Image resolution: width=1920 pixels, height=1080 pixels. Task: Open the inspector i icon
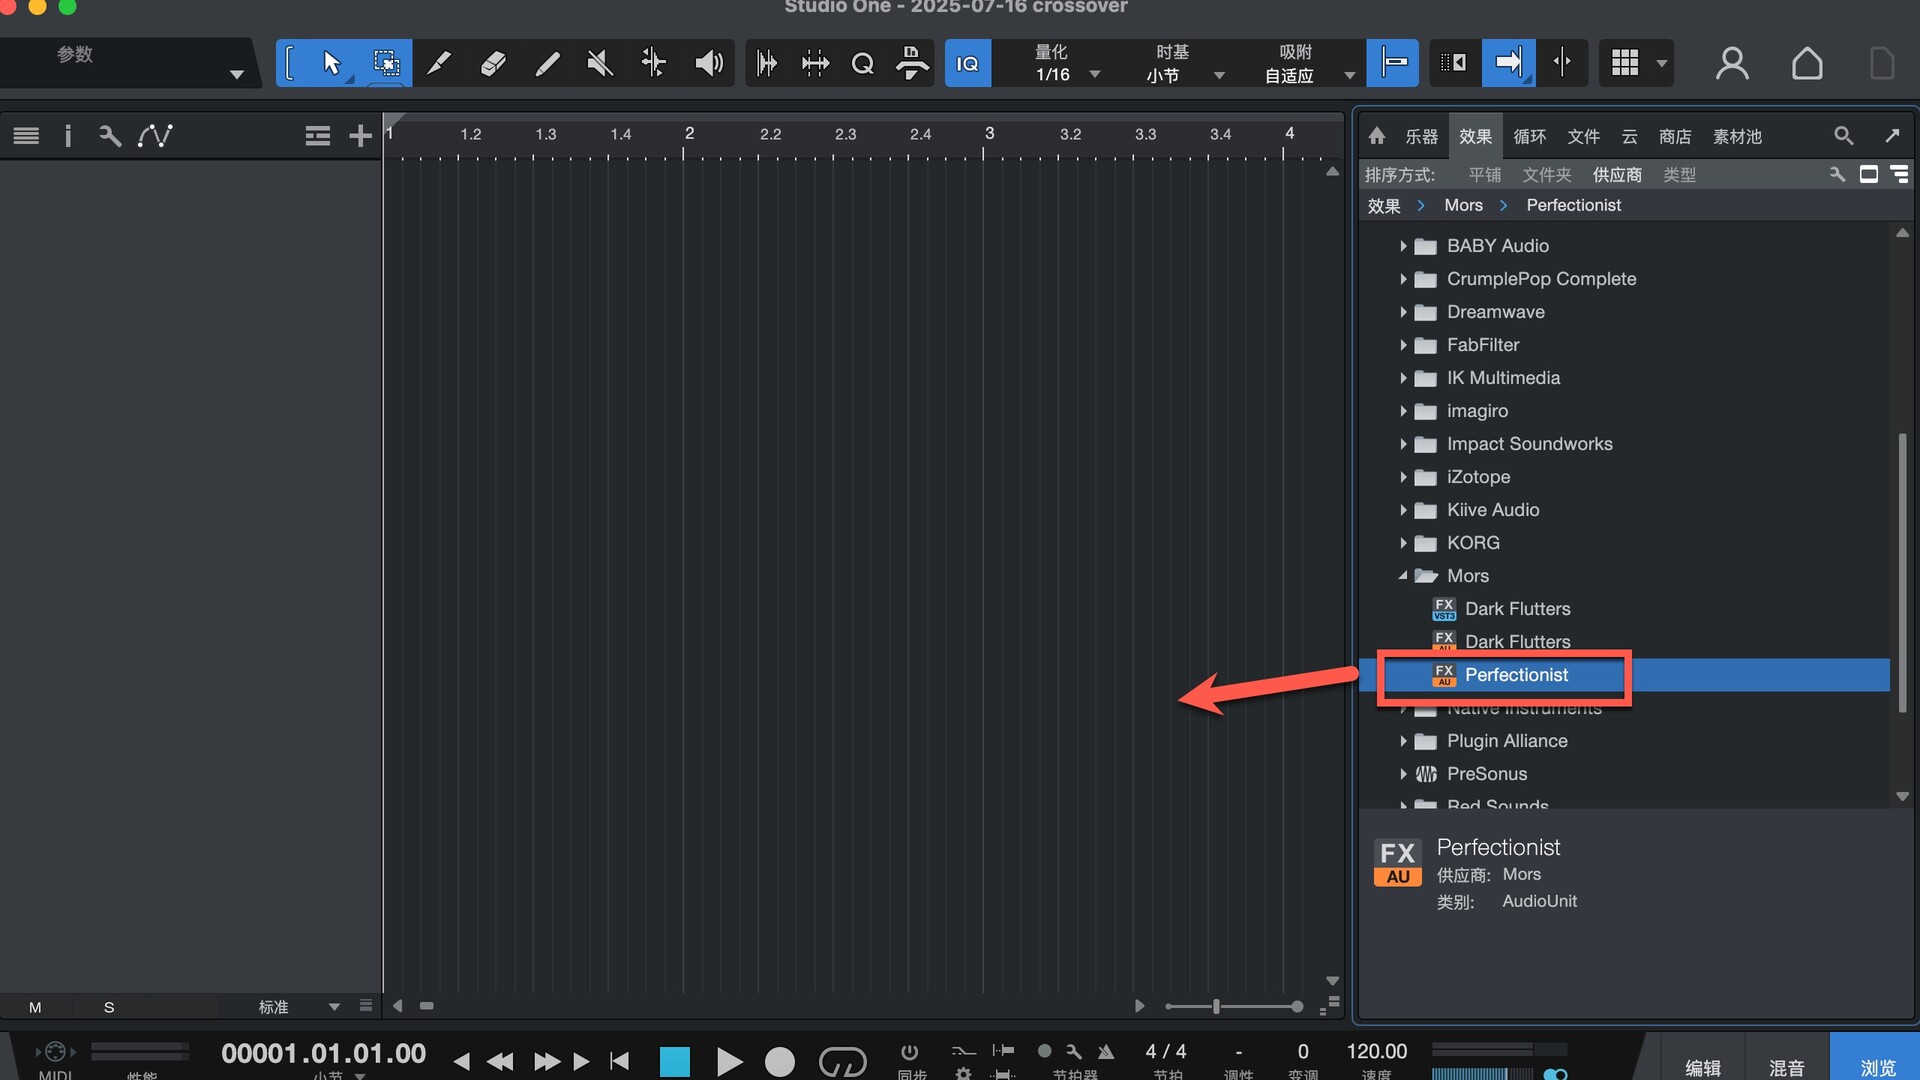tap(68, 136)
